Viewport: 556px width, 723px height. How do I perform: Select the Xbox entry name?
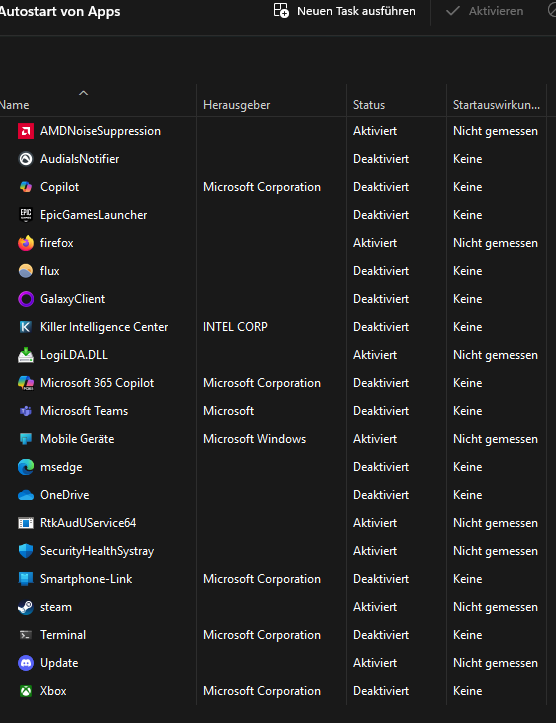click(53, 691)
